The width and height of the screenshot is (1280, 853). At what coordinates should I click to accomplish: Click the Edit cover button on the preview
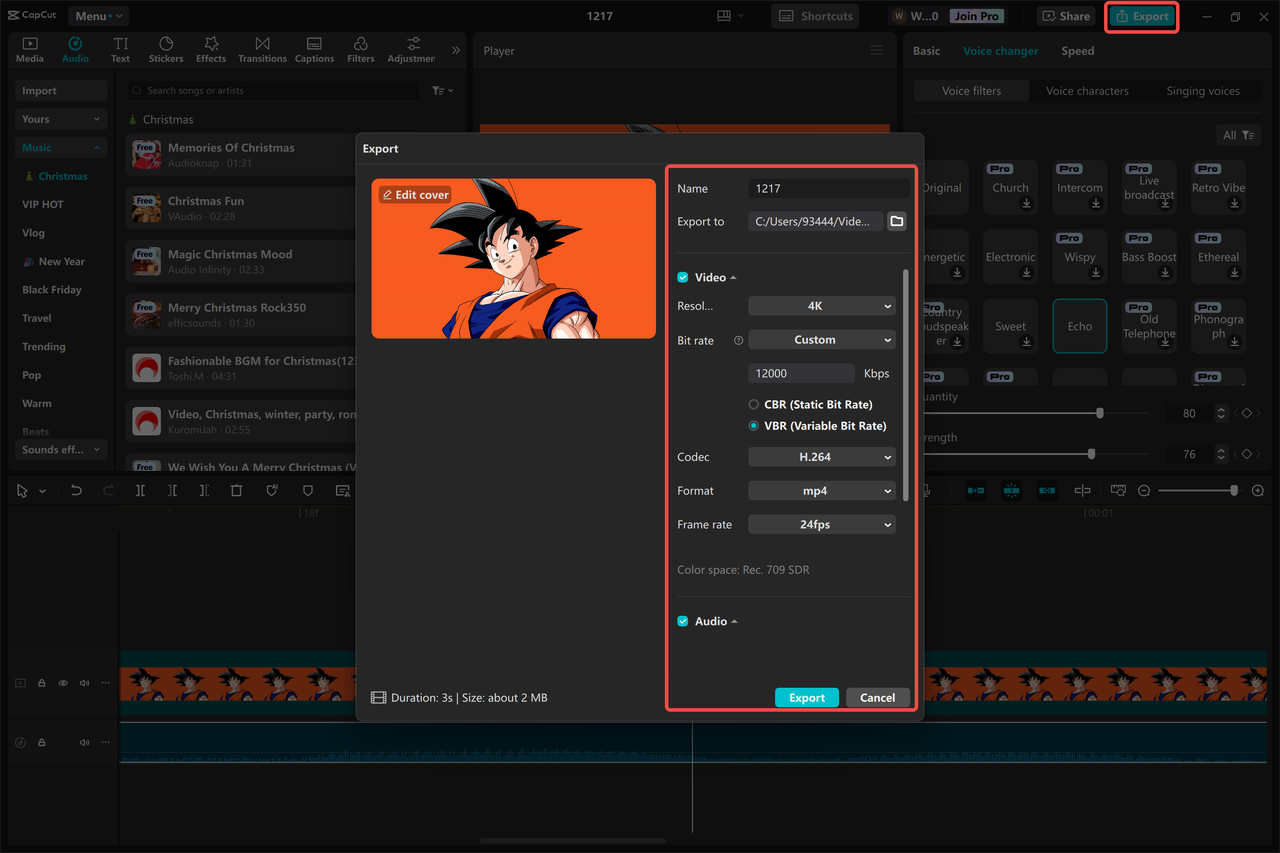[x=414, y=194]
